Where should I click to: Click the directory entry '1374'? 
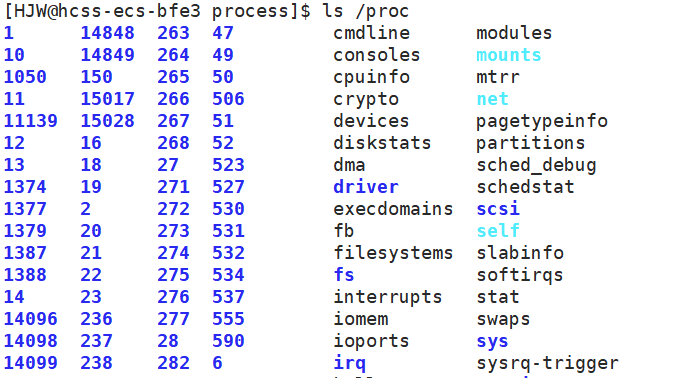(x=25, y=187)
